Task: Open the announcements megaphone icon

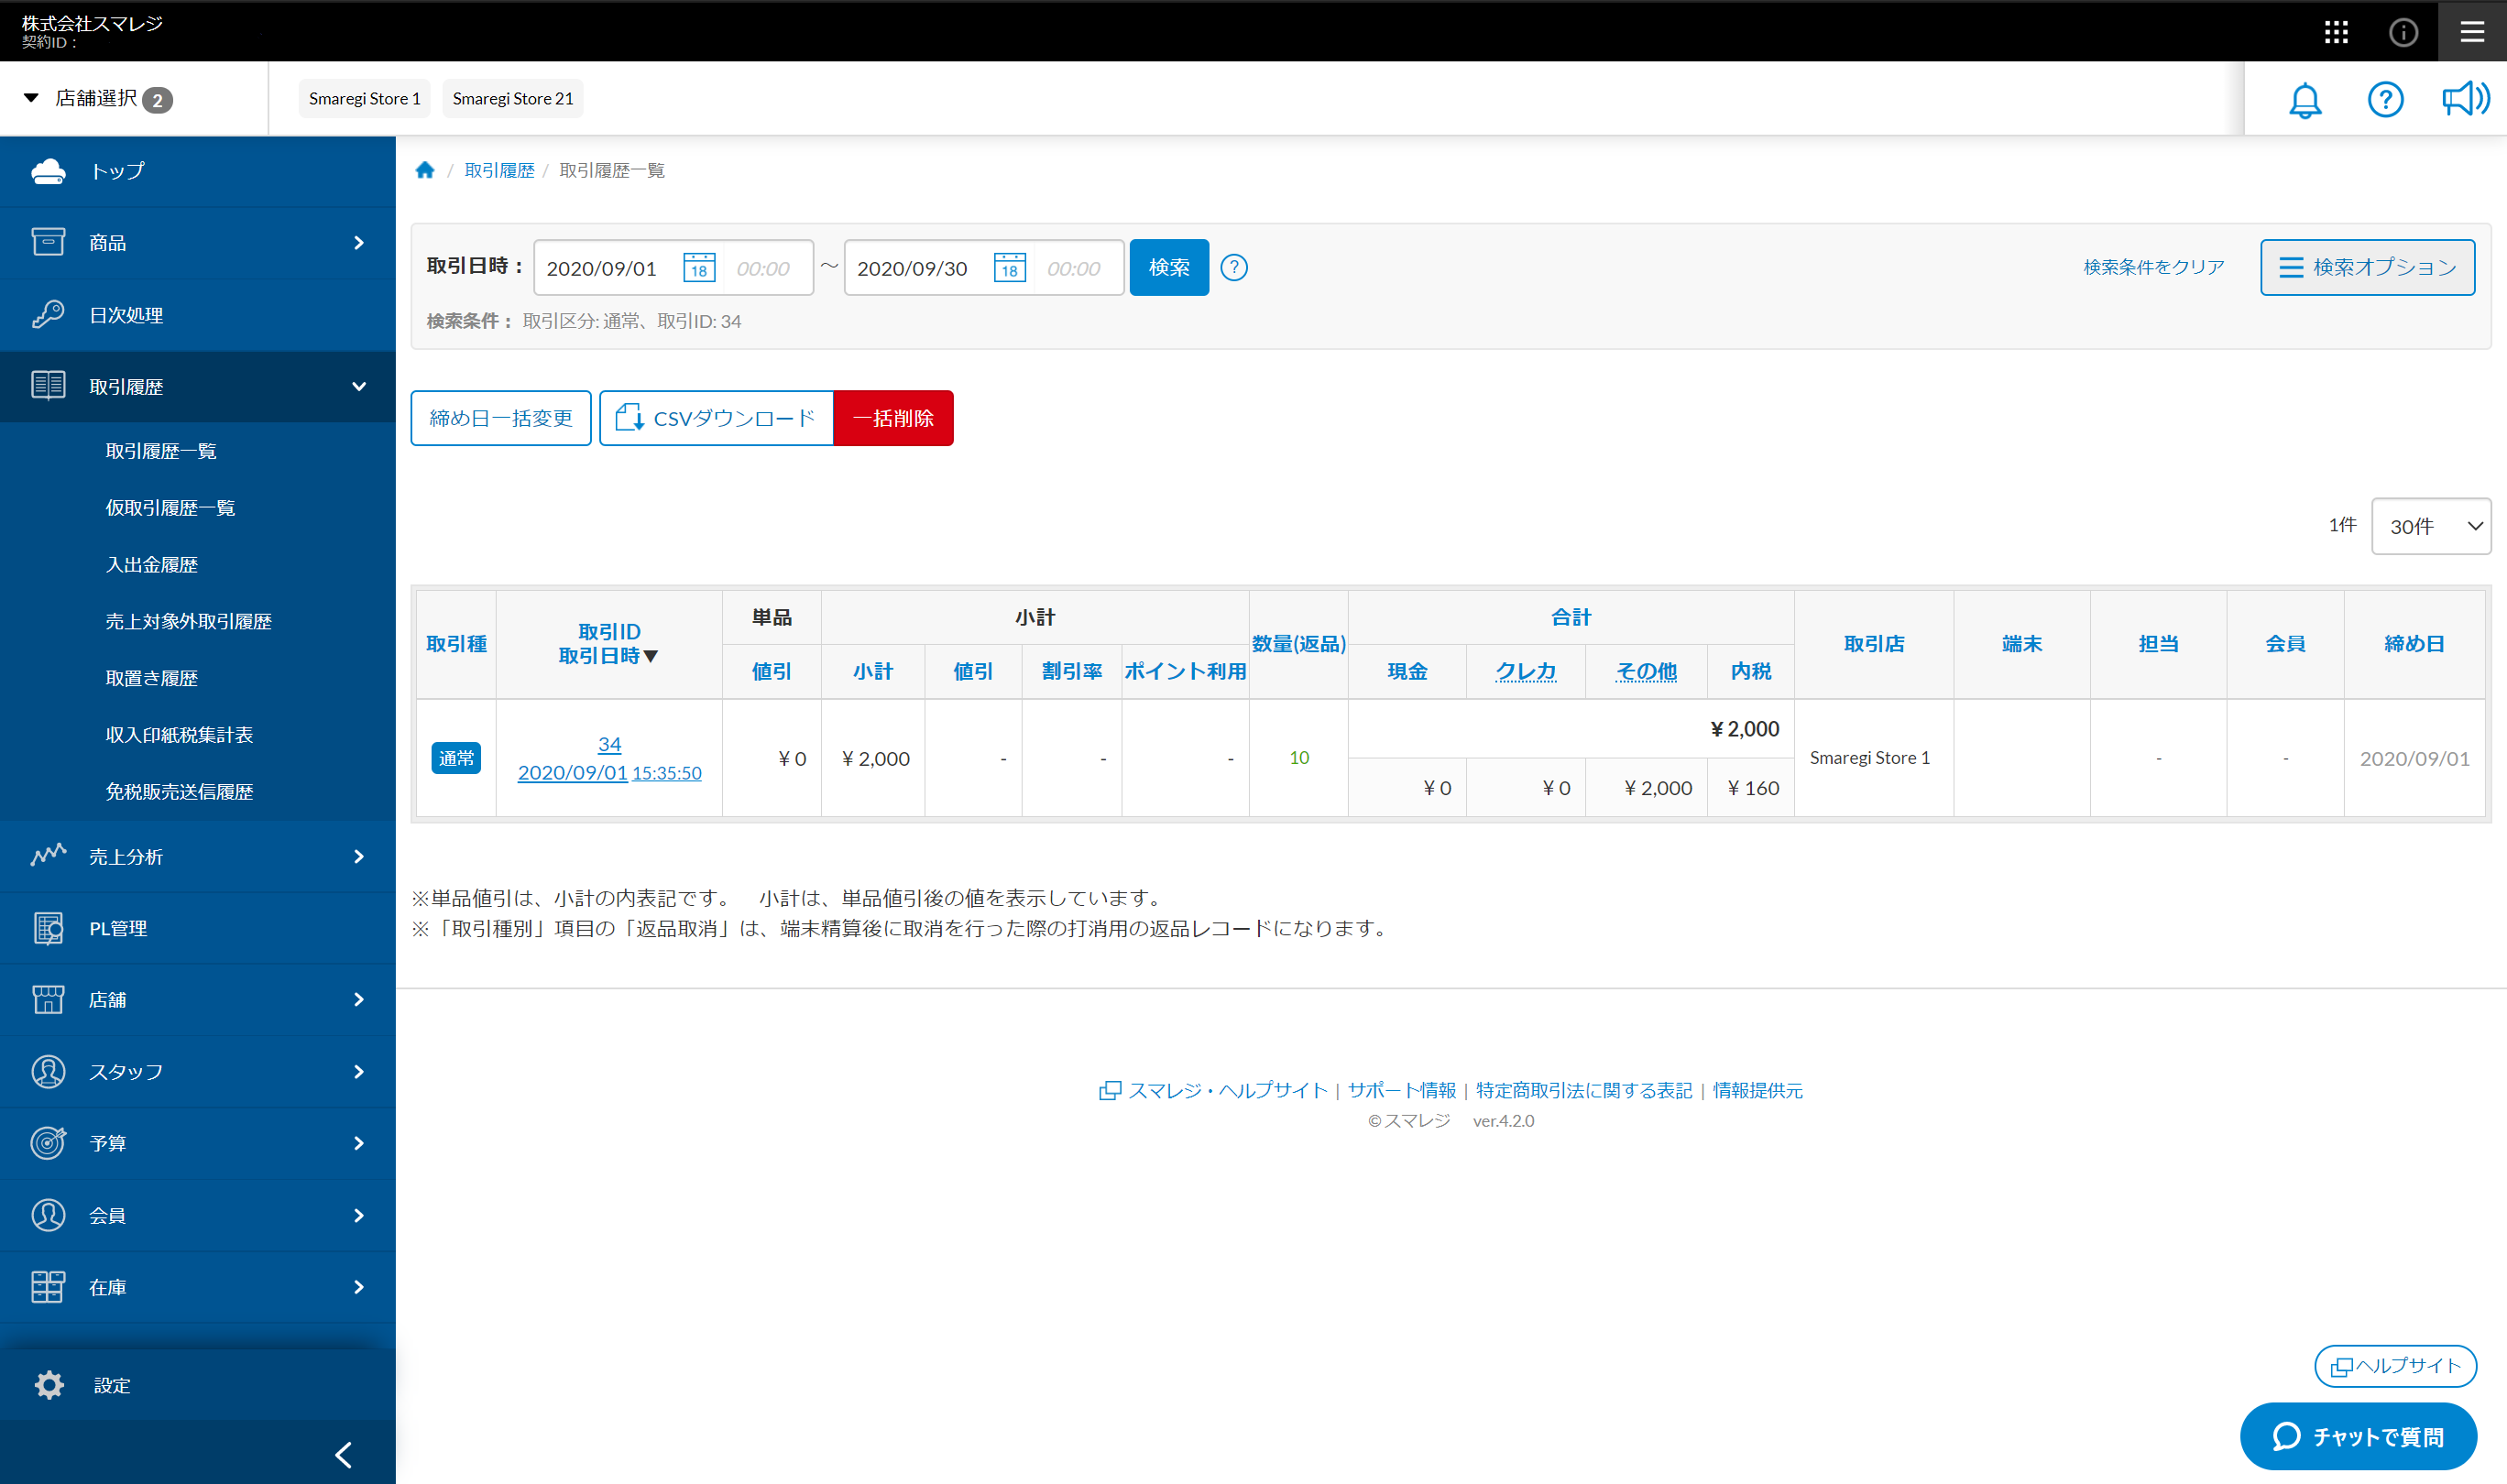Action: 2465,99
